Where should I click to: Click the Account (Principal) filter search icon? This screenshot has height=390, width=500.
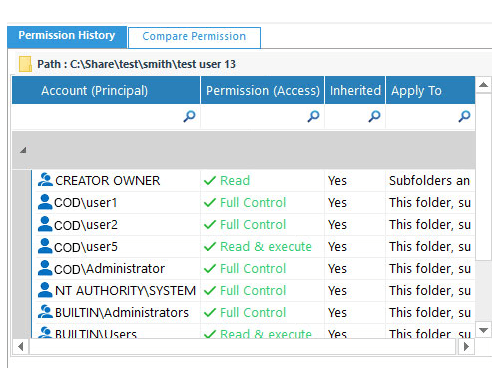point(189,116)
